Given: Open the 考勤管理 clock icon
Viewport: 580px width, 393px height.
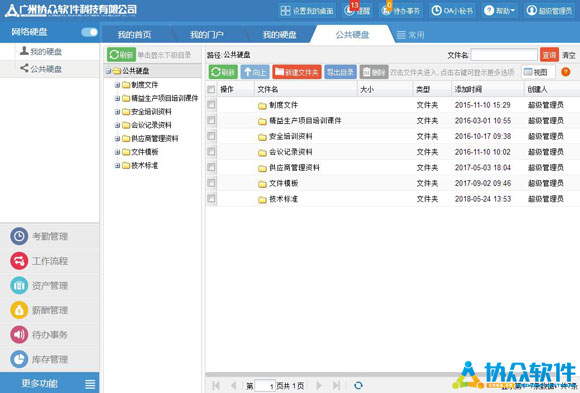Looking at the screenshot, I should click(x=19, y=236).
